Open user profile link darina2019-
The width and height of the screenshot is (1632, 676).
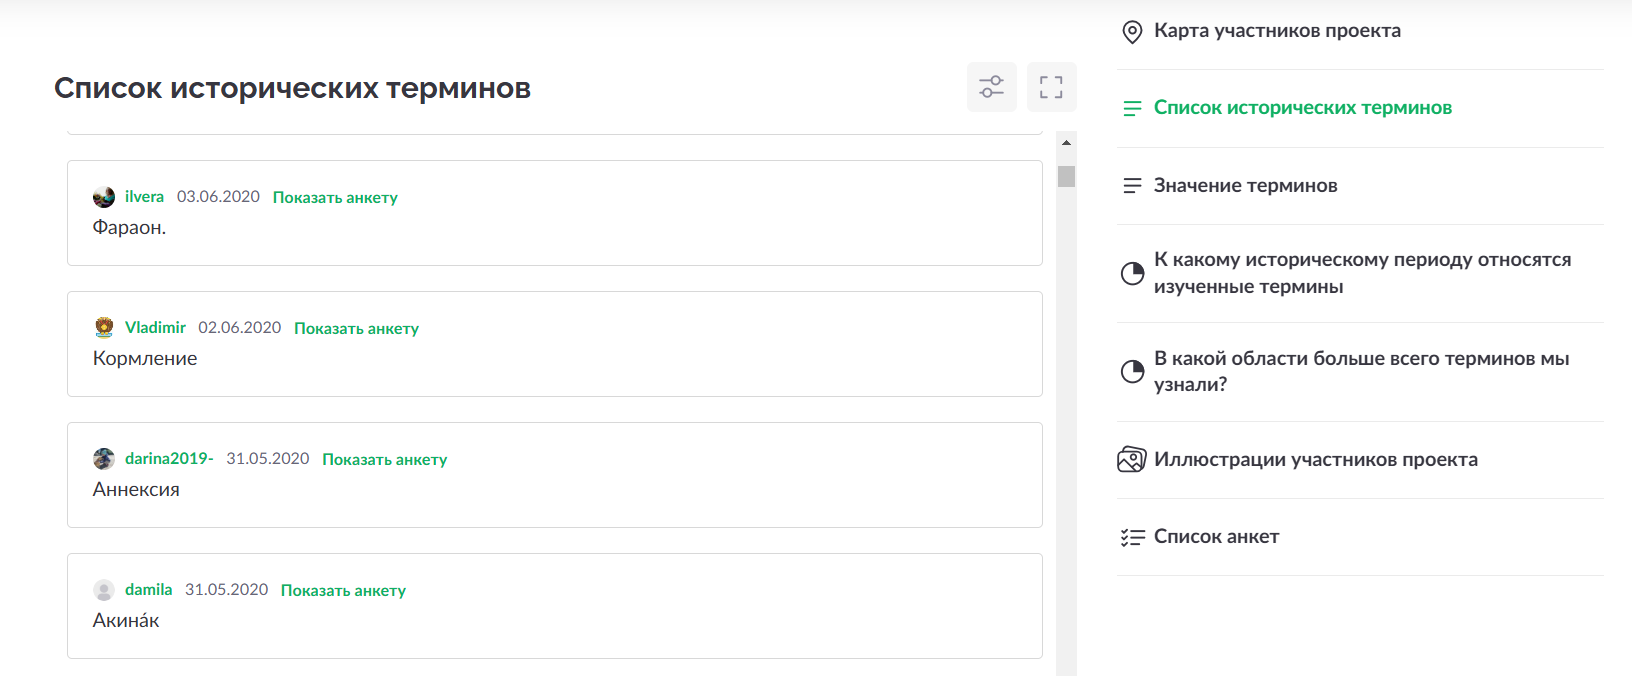(168, 459)
